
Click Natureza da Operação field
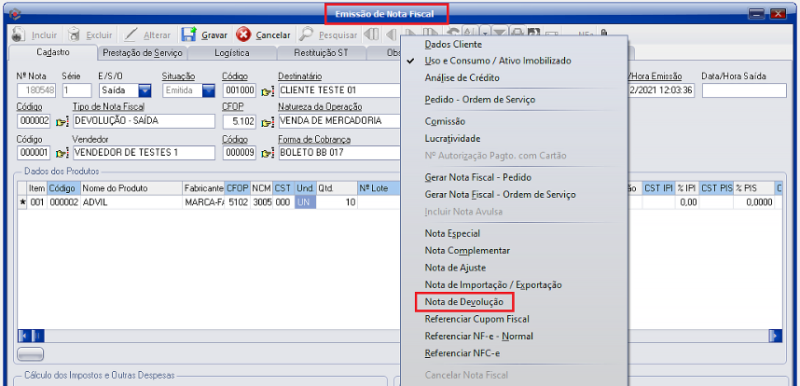pos(339,121)
